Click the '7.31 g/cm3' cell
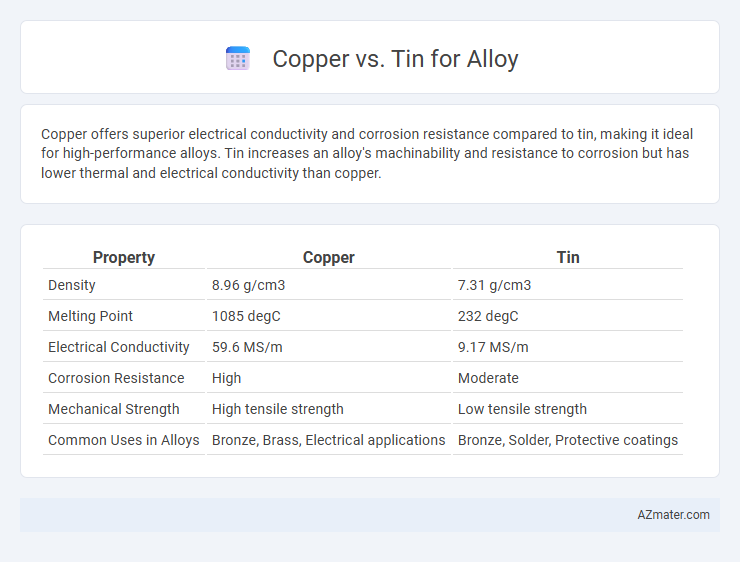This screenshot has height=562, width=740. pyautogui.click(x=568, y=285)
